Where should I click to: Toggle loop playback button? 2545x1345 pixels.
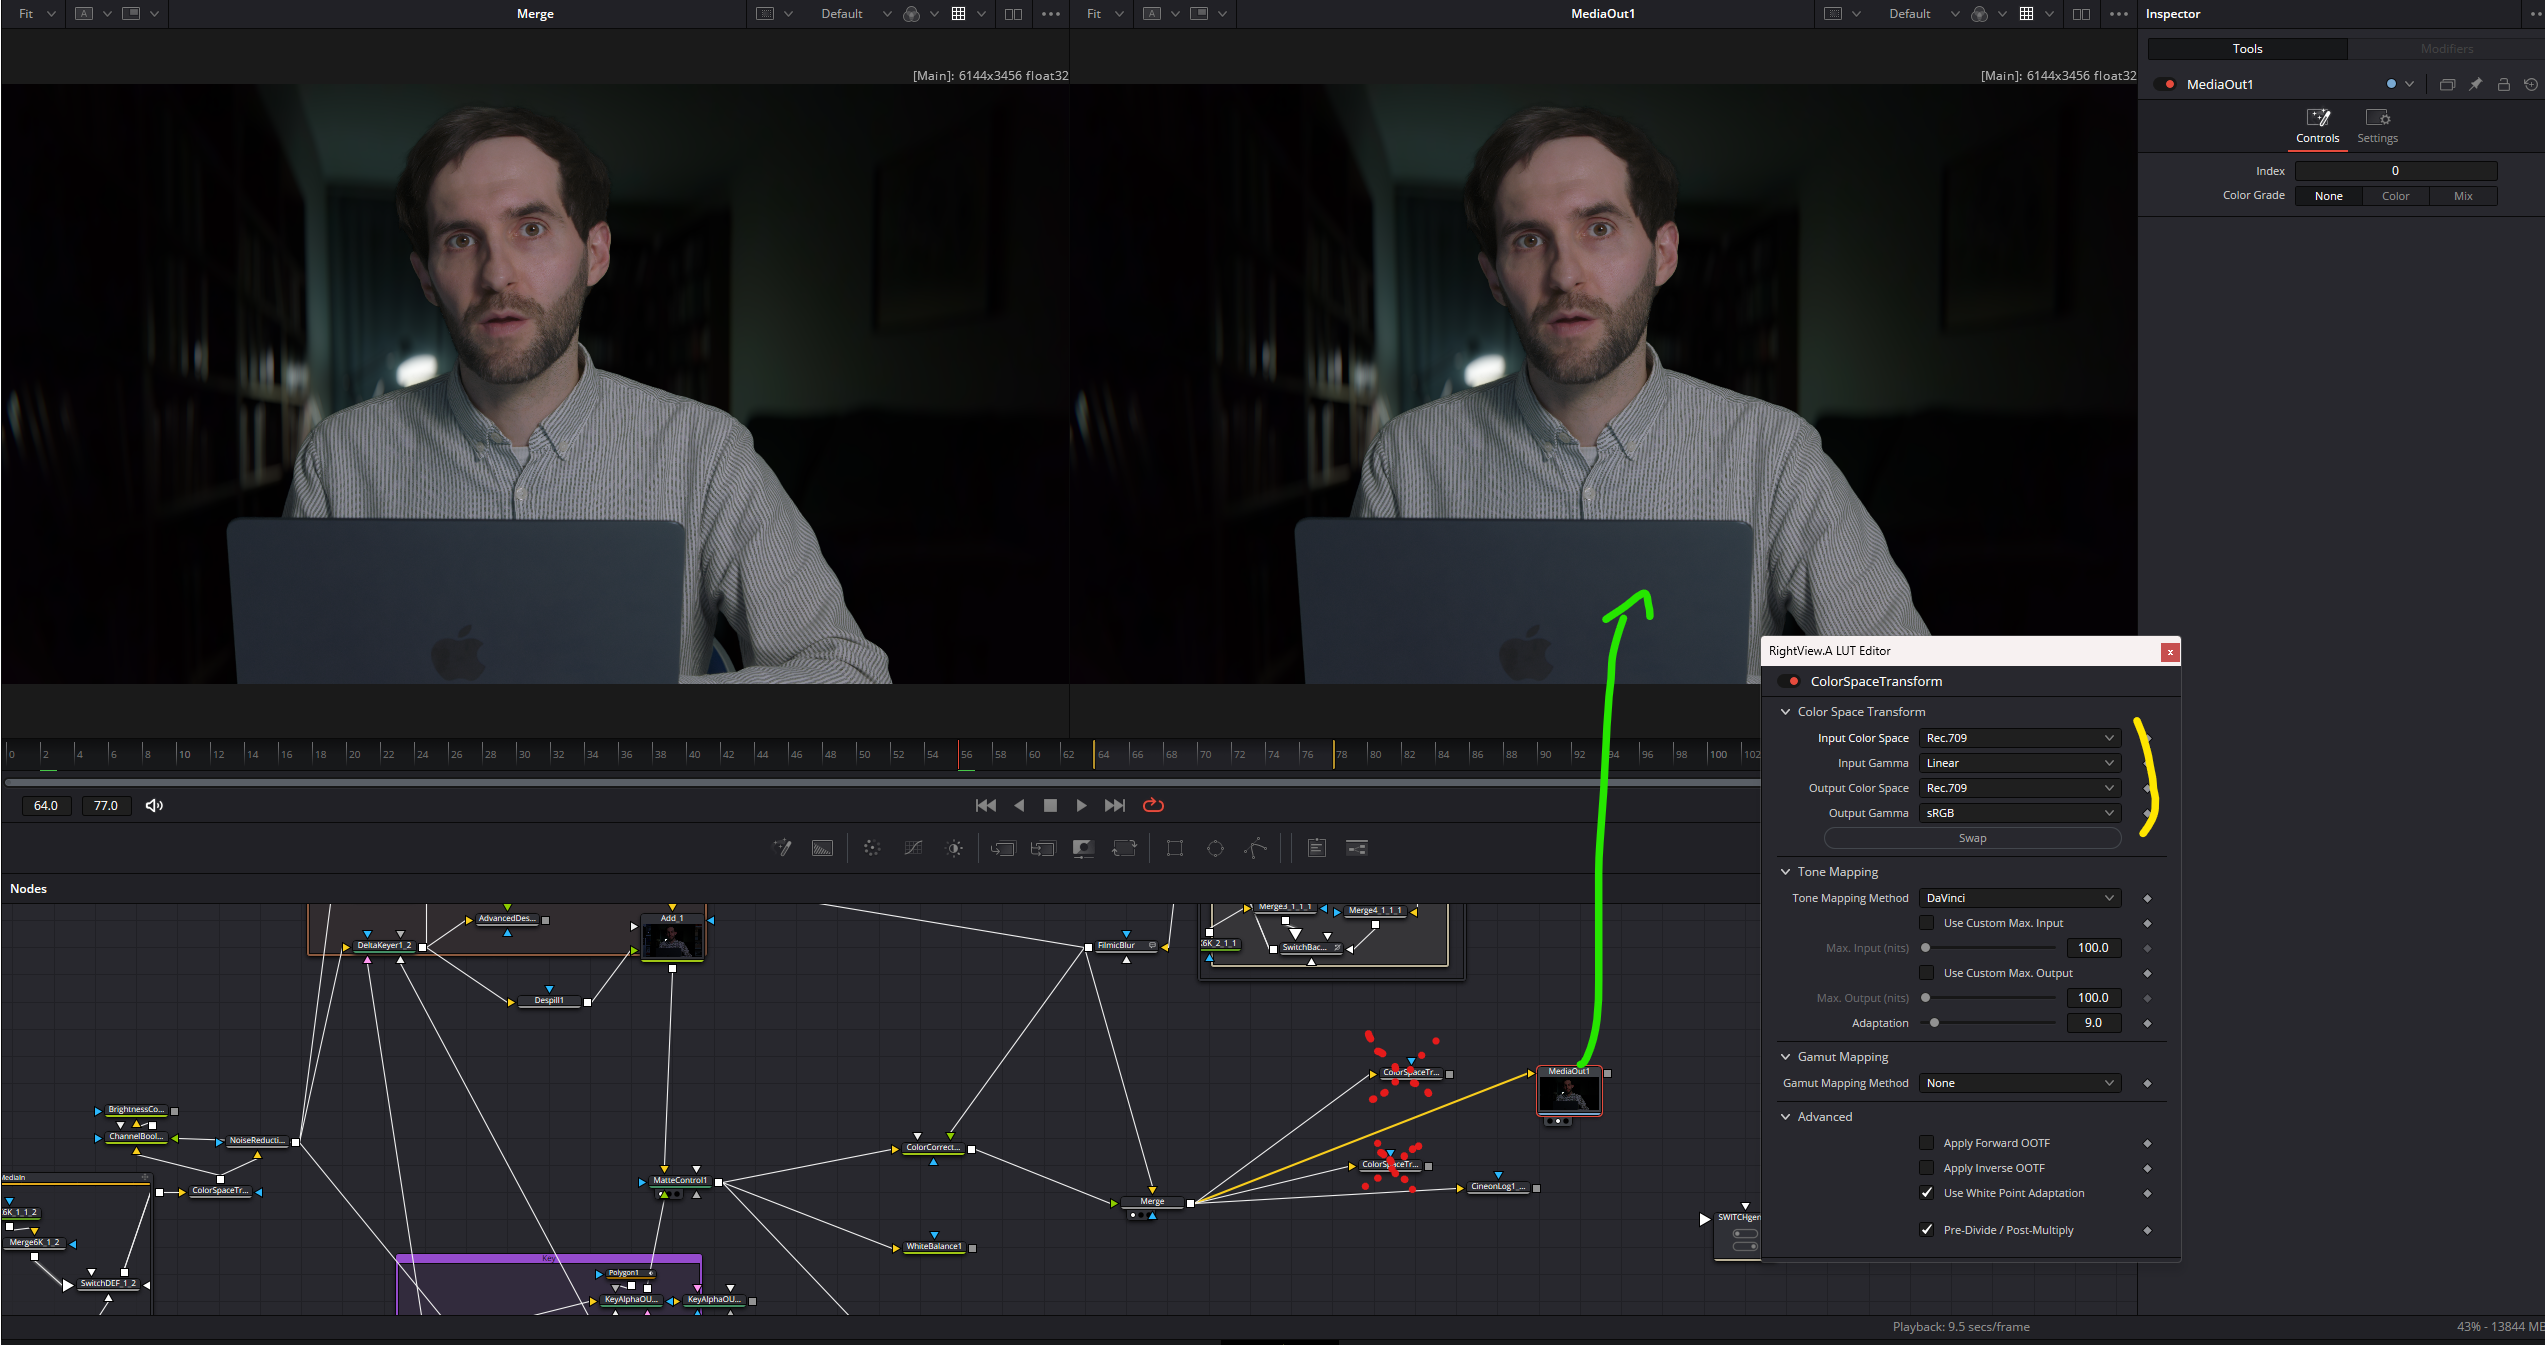point(1153,805)
